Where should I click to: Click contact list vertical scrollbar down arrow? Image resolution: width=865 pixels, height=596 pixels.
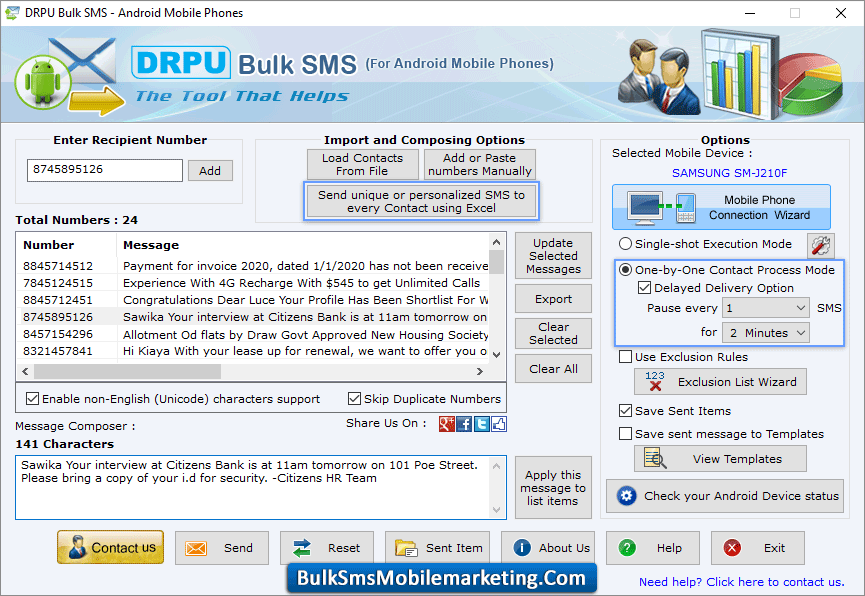496,355
